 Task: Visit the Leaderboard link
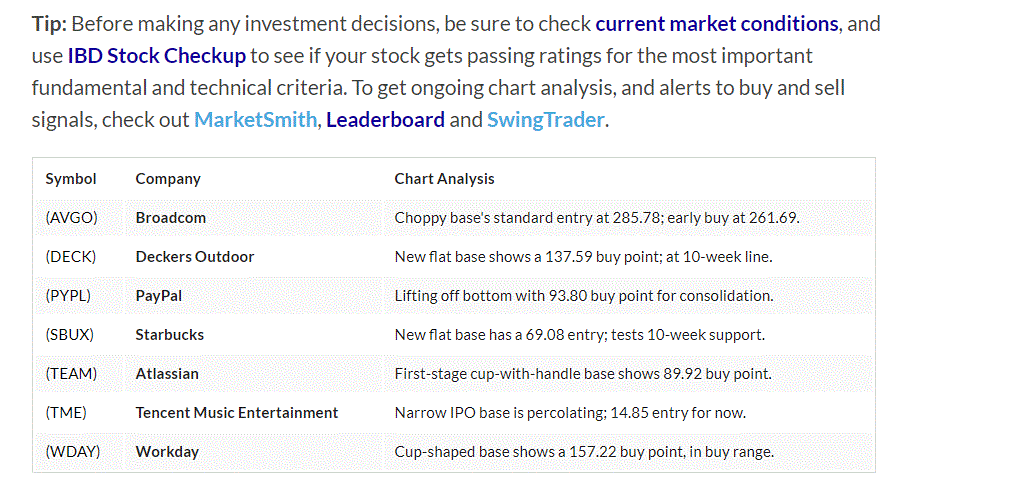[385, 120]
